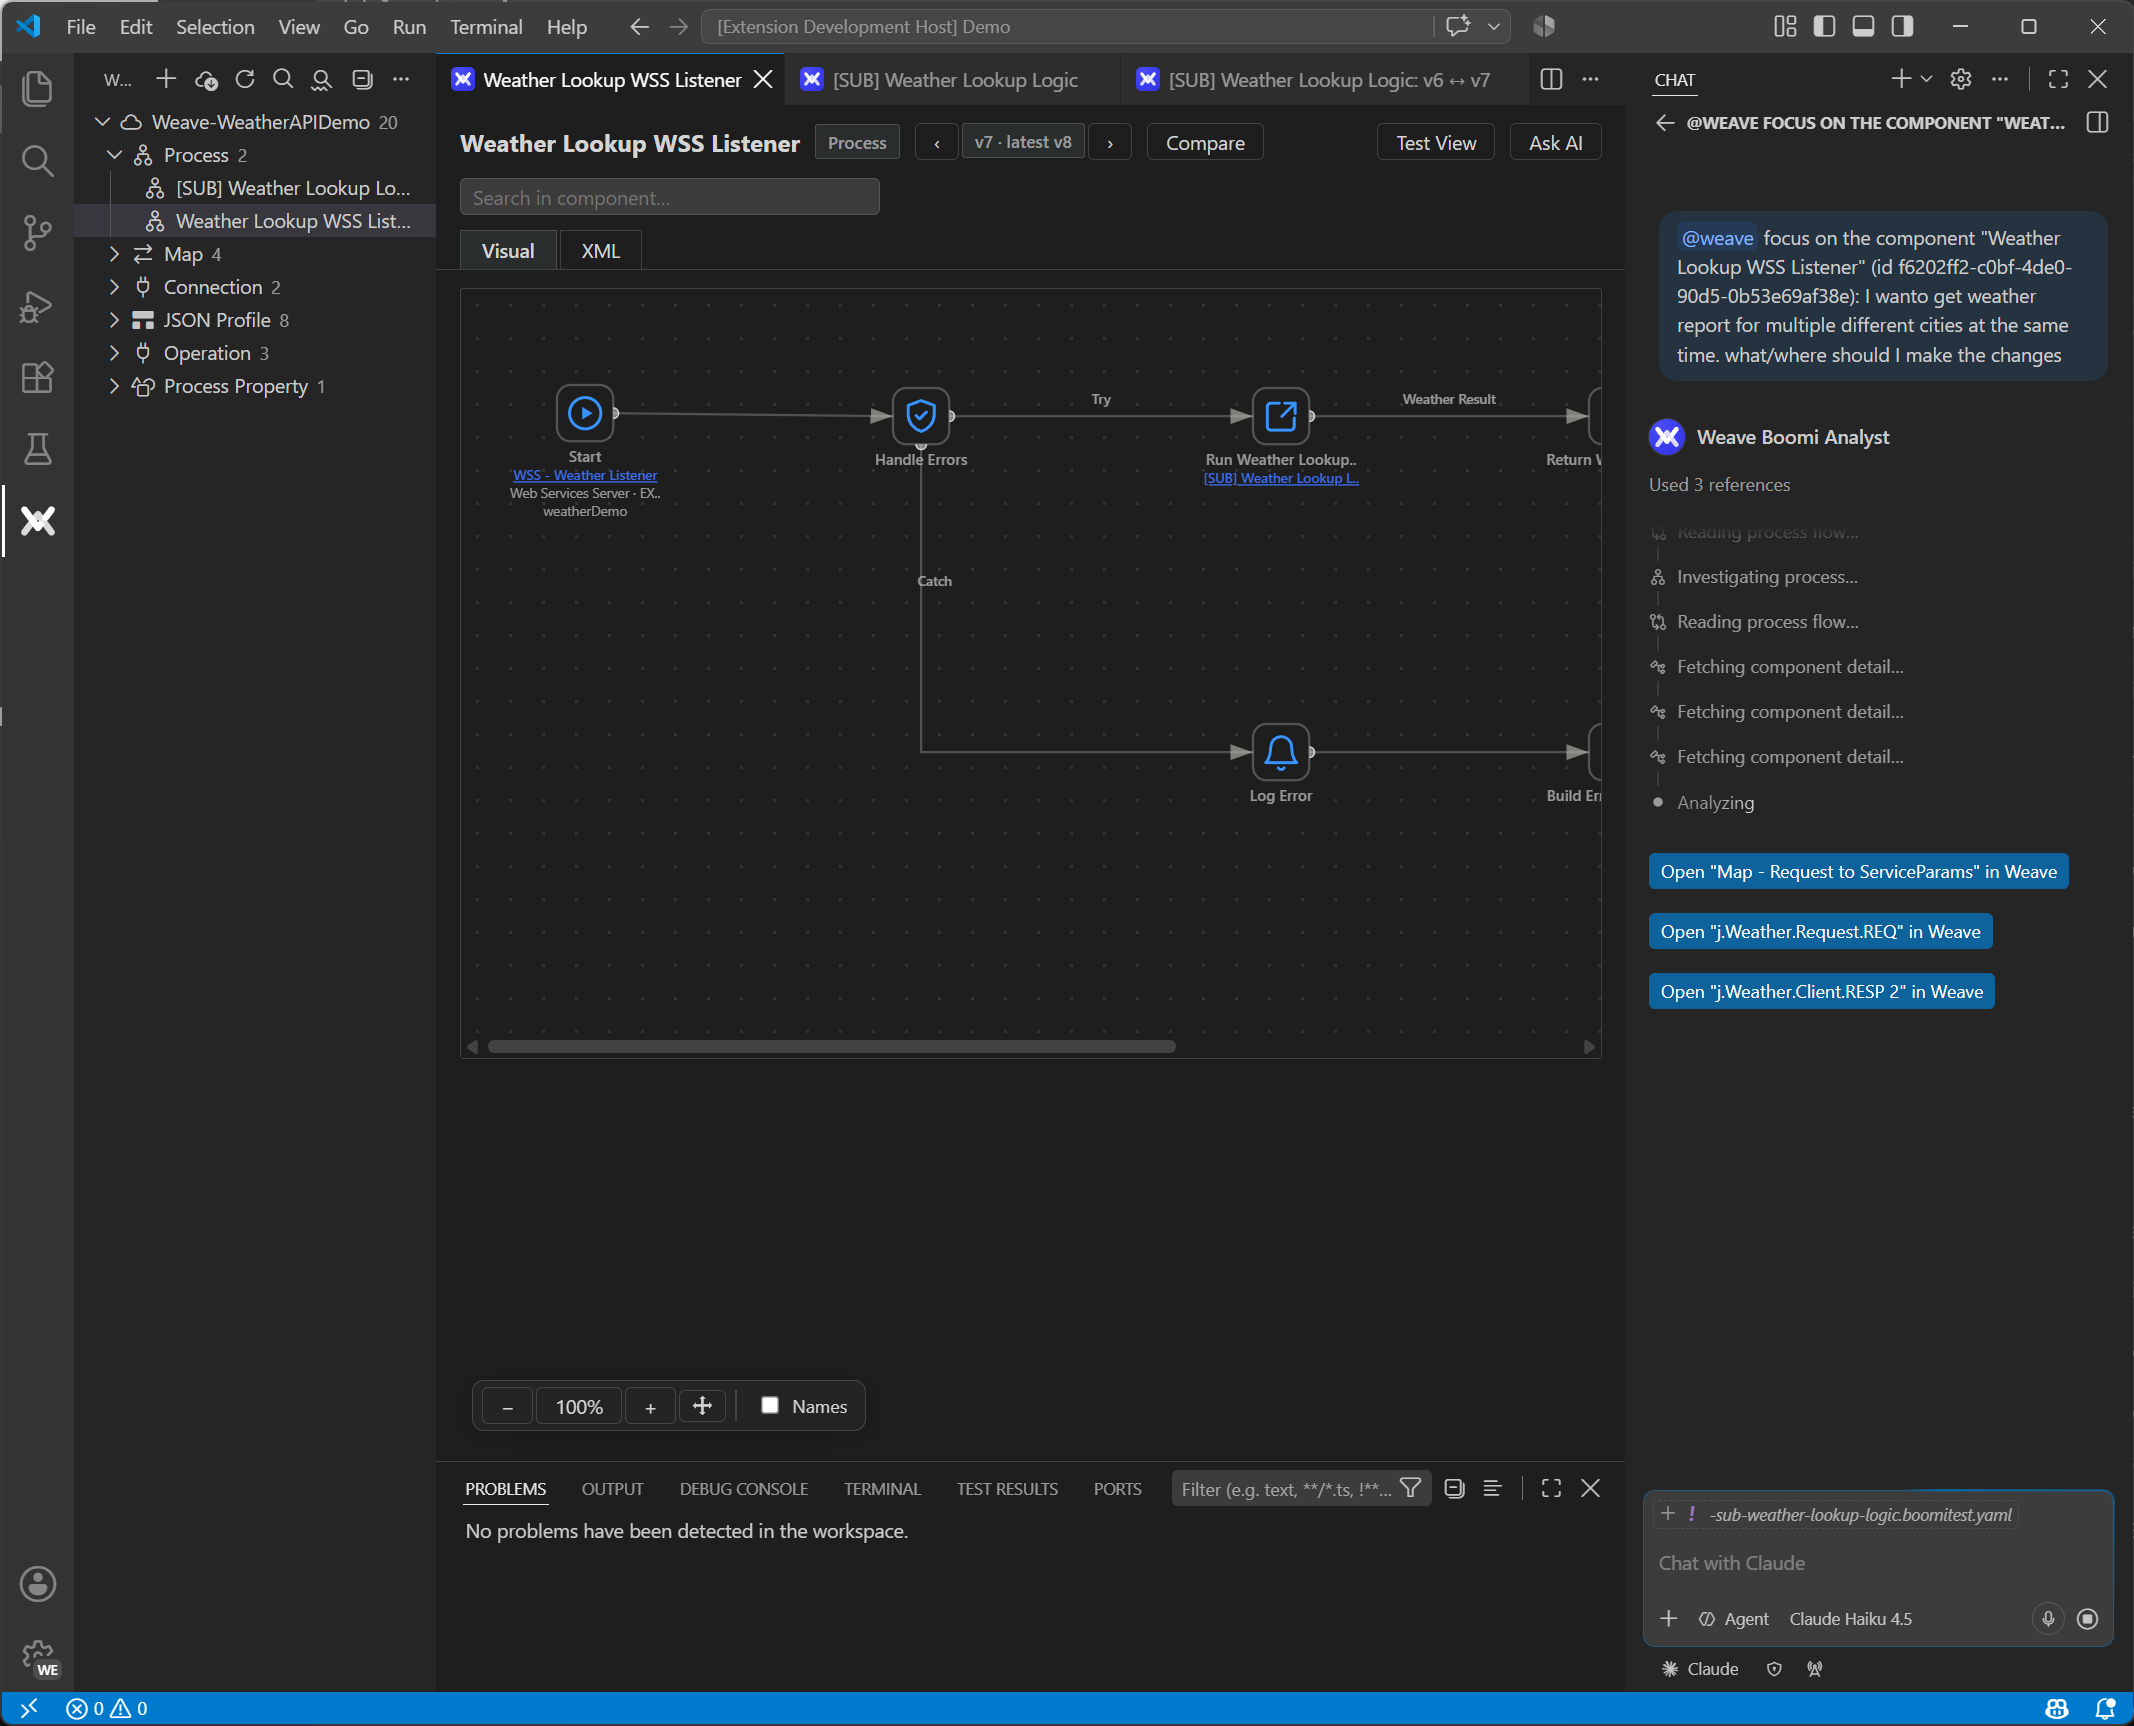
Task: Open chat settings gear icon
Action: click(x=1960, y=79)
